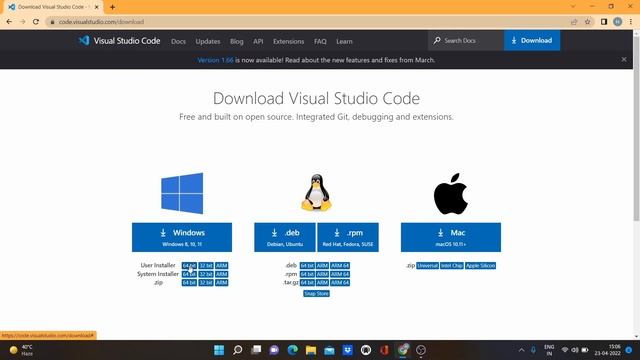Open the Version 1.66 link
The height and width of the screenshot is (360, 640).
[x=215, y=60]
